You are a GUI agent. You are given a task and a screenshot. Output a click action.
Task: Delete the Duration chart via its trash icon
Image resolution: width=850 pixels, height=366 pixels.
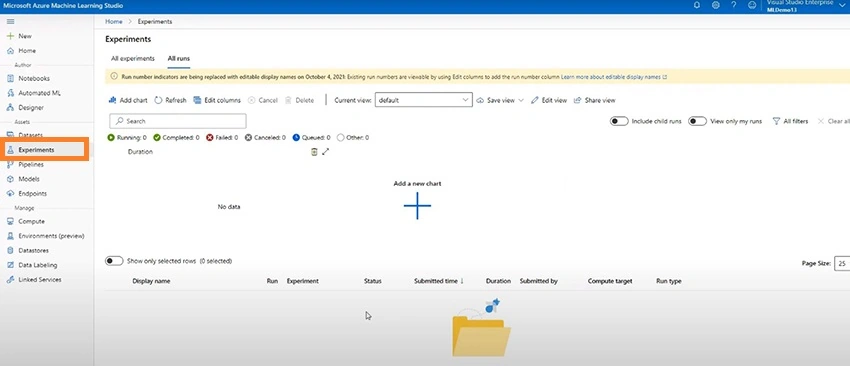click(x=314, y=152)
